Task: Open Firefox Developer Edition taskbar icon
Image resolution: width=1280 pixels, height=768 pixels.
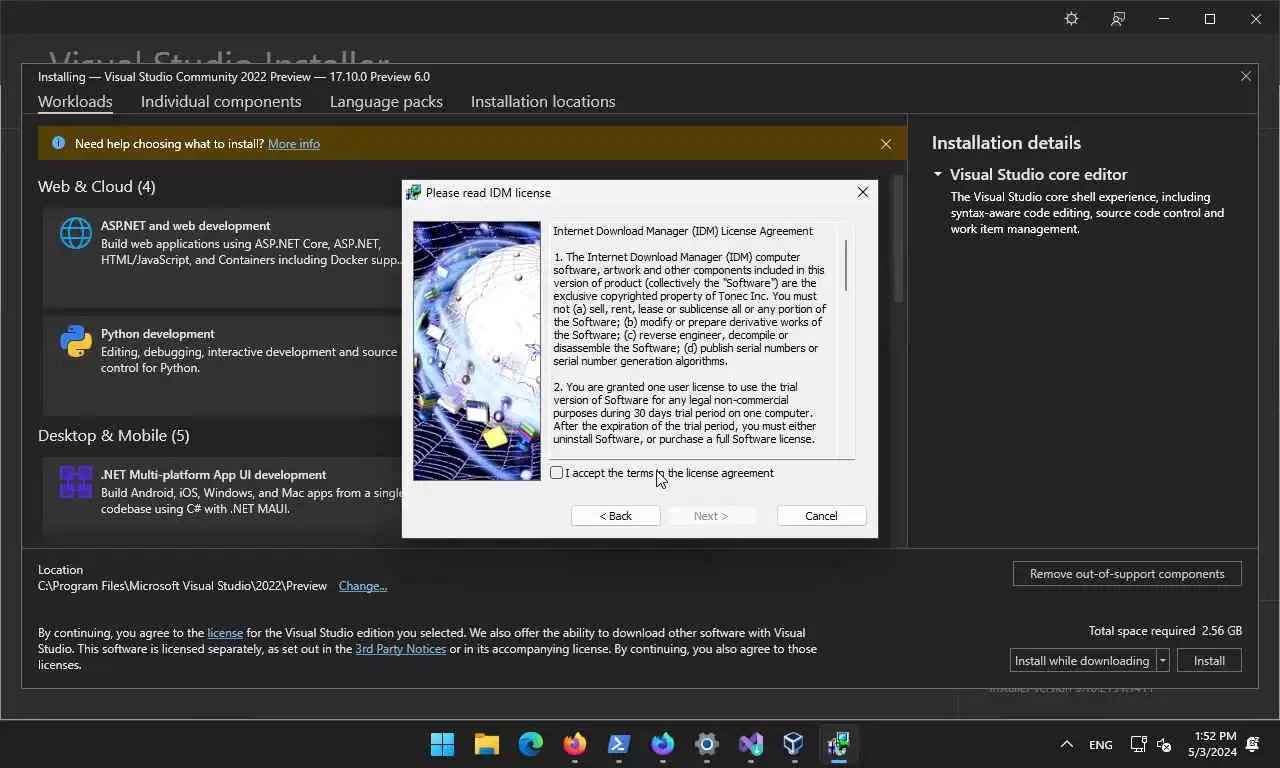Action: pyautogui.click(x=663, y=744)
